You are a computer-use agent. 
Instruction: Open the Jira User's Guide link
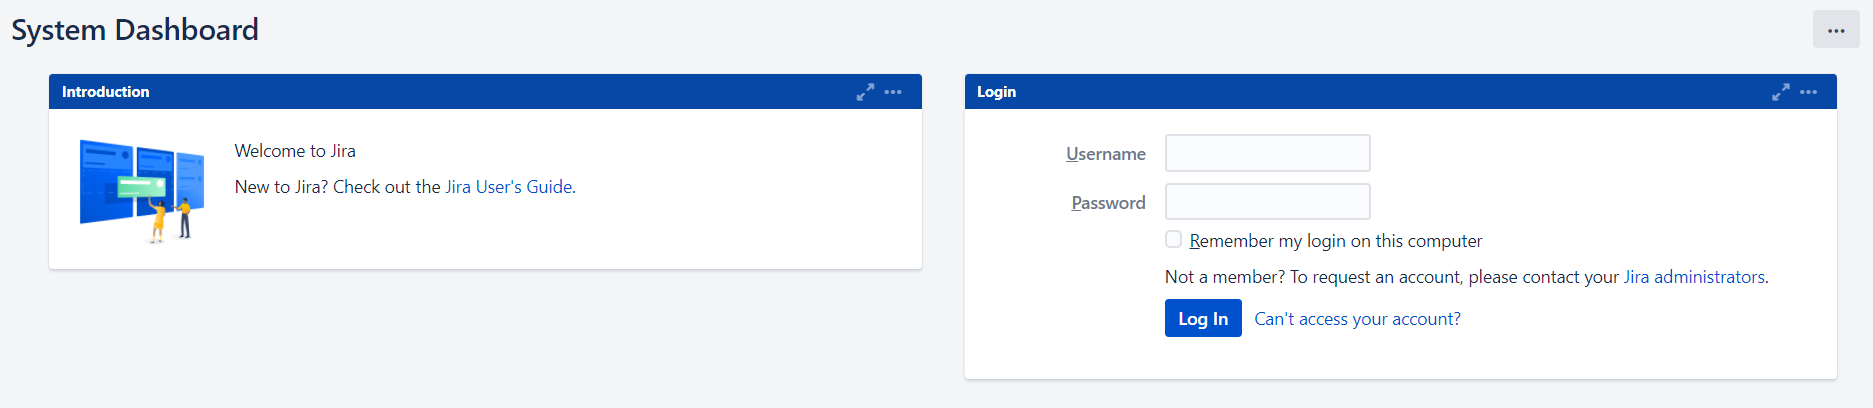[x=508, y=187]
